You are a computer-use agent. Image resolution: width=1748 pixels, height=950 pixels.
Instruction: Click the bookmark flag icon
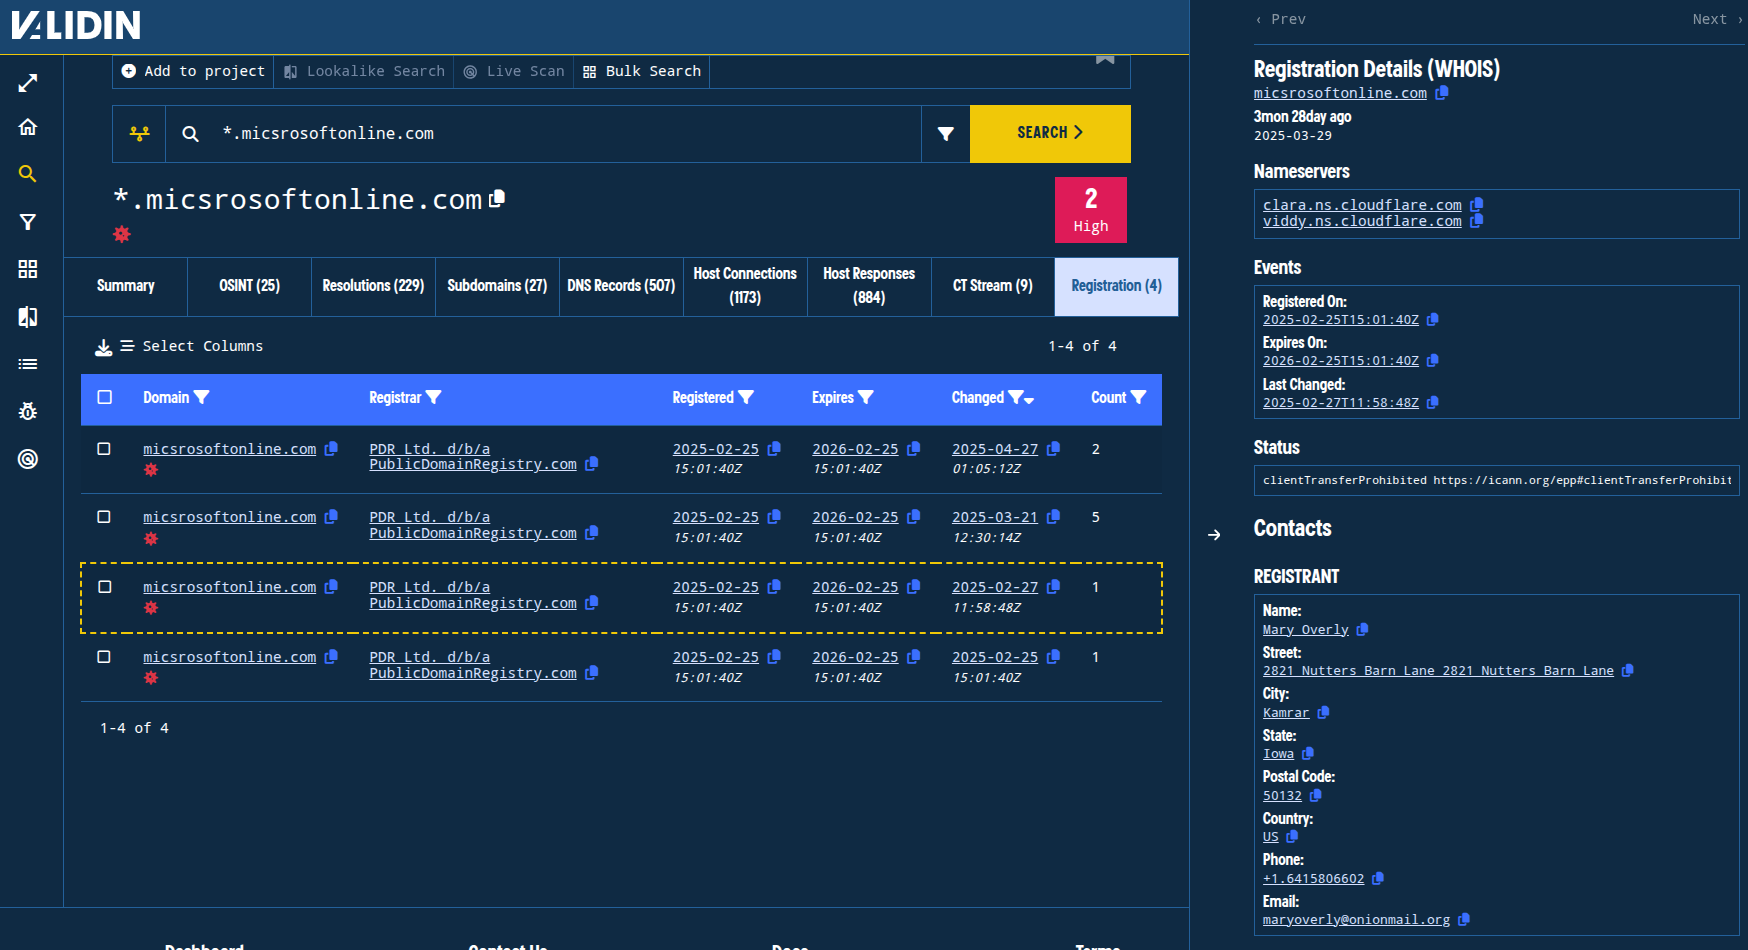click(1105, 59)
